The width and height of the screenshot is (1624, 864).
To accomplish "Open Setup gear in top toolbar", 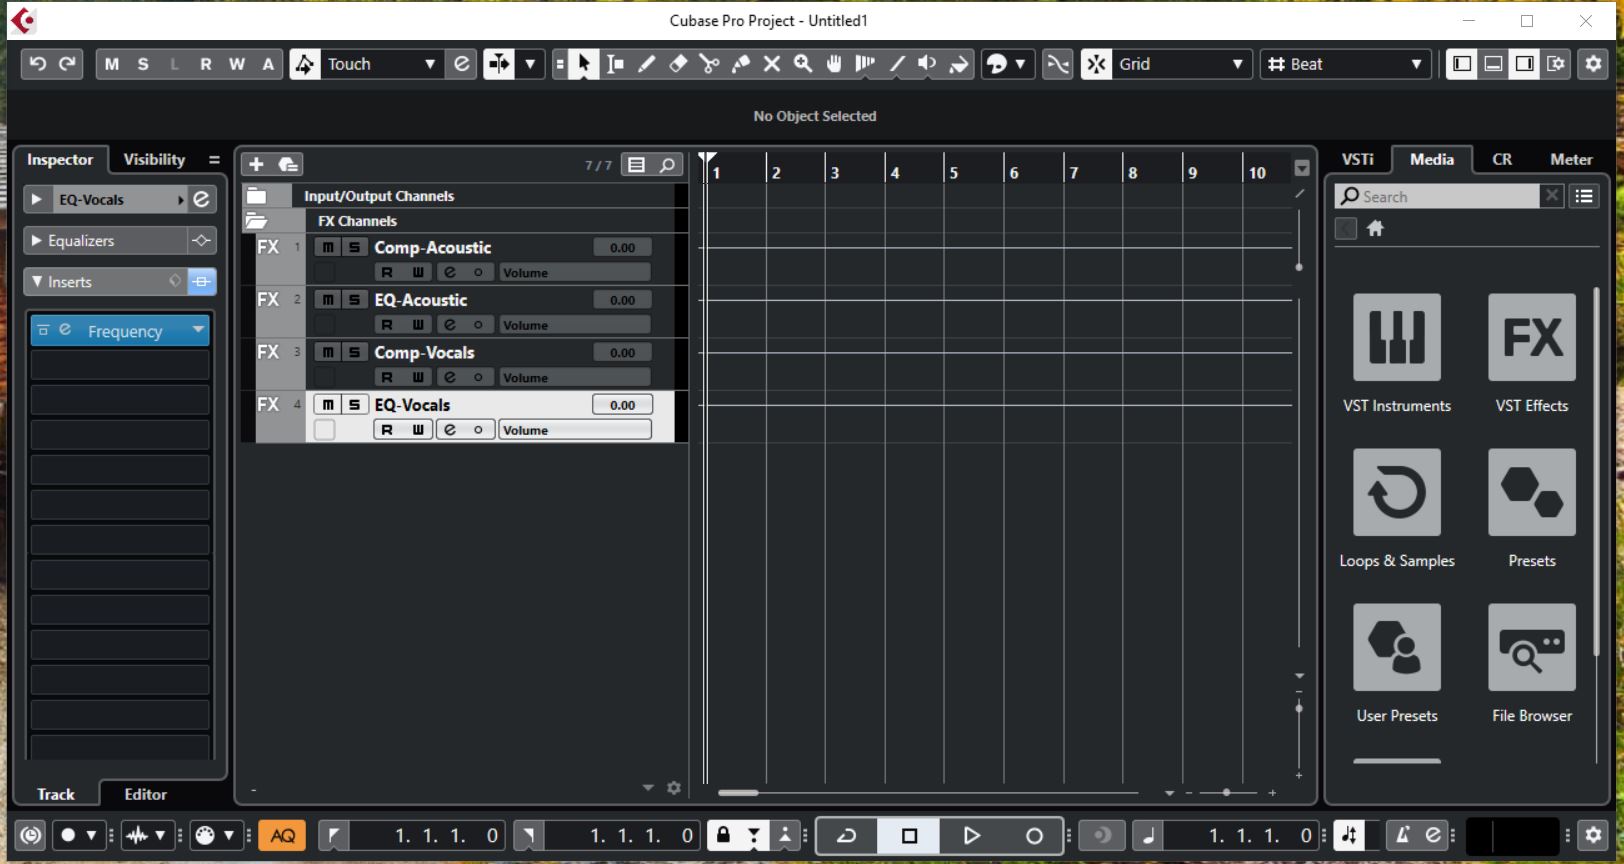I will (x=1593, y=64).
